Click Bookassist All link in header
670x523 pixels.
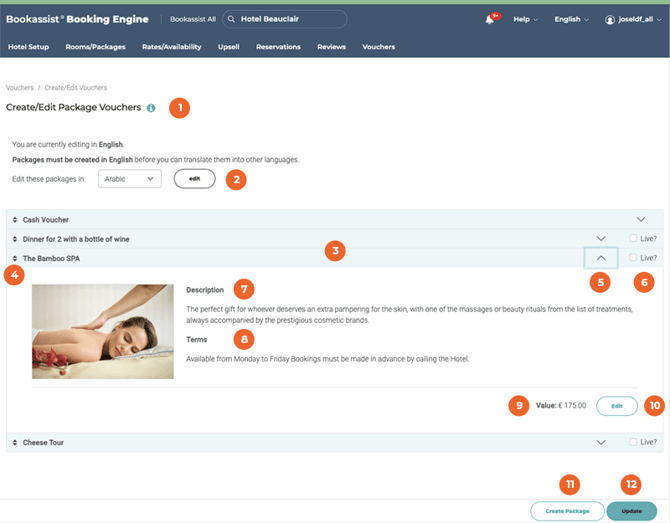[x=193, y=19]
